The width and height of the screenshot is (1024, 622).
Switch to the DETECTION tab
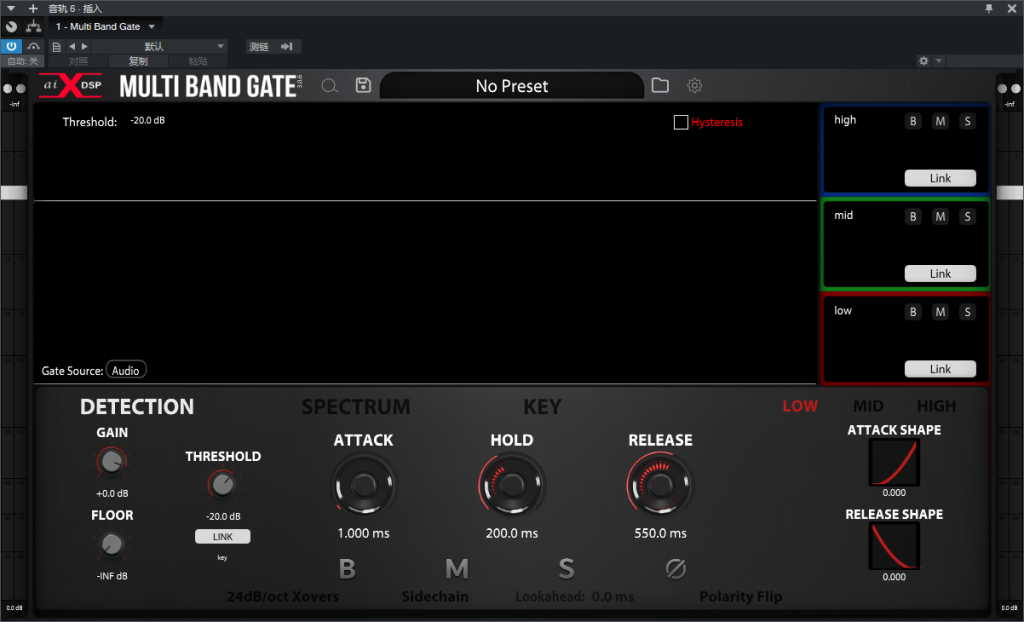(136, 406)
